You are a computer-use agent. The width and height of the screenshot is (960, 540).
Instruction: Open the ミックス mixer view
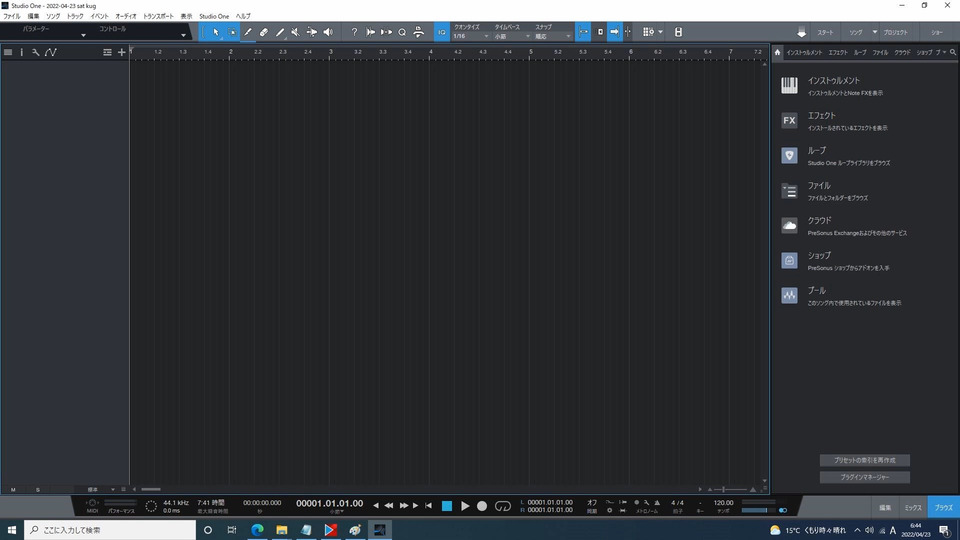(x=913, y=508)
